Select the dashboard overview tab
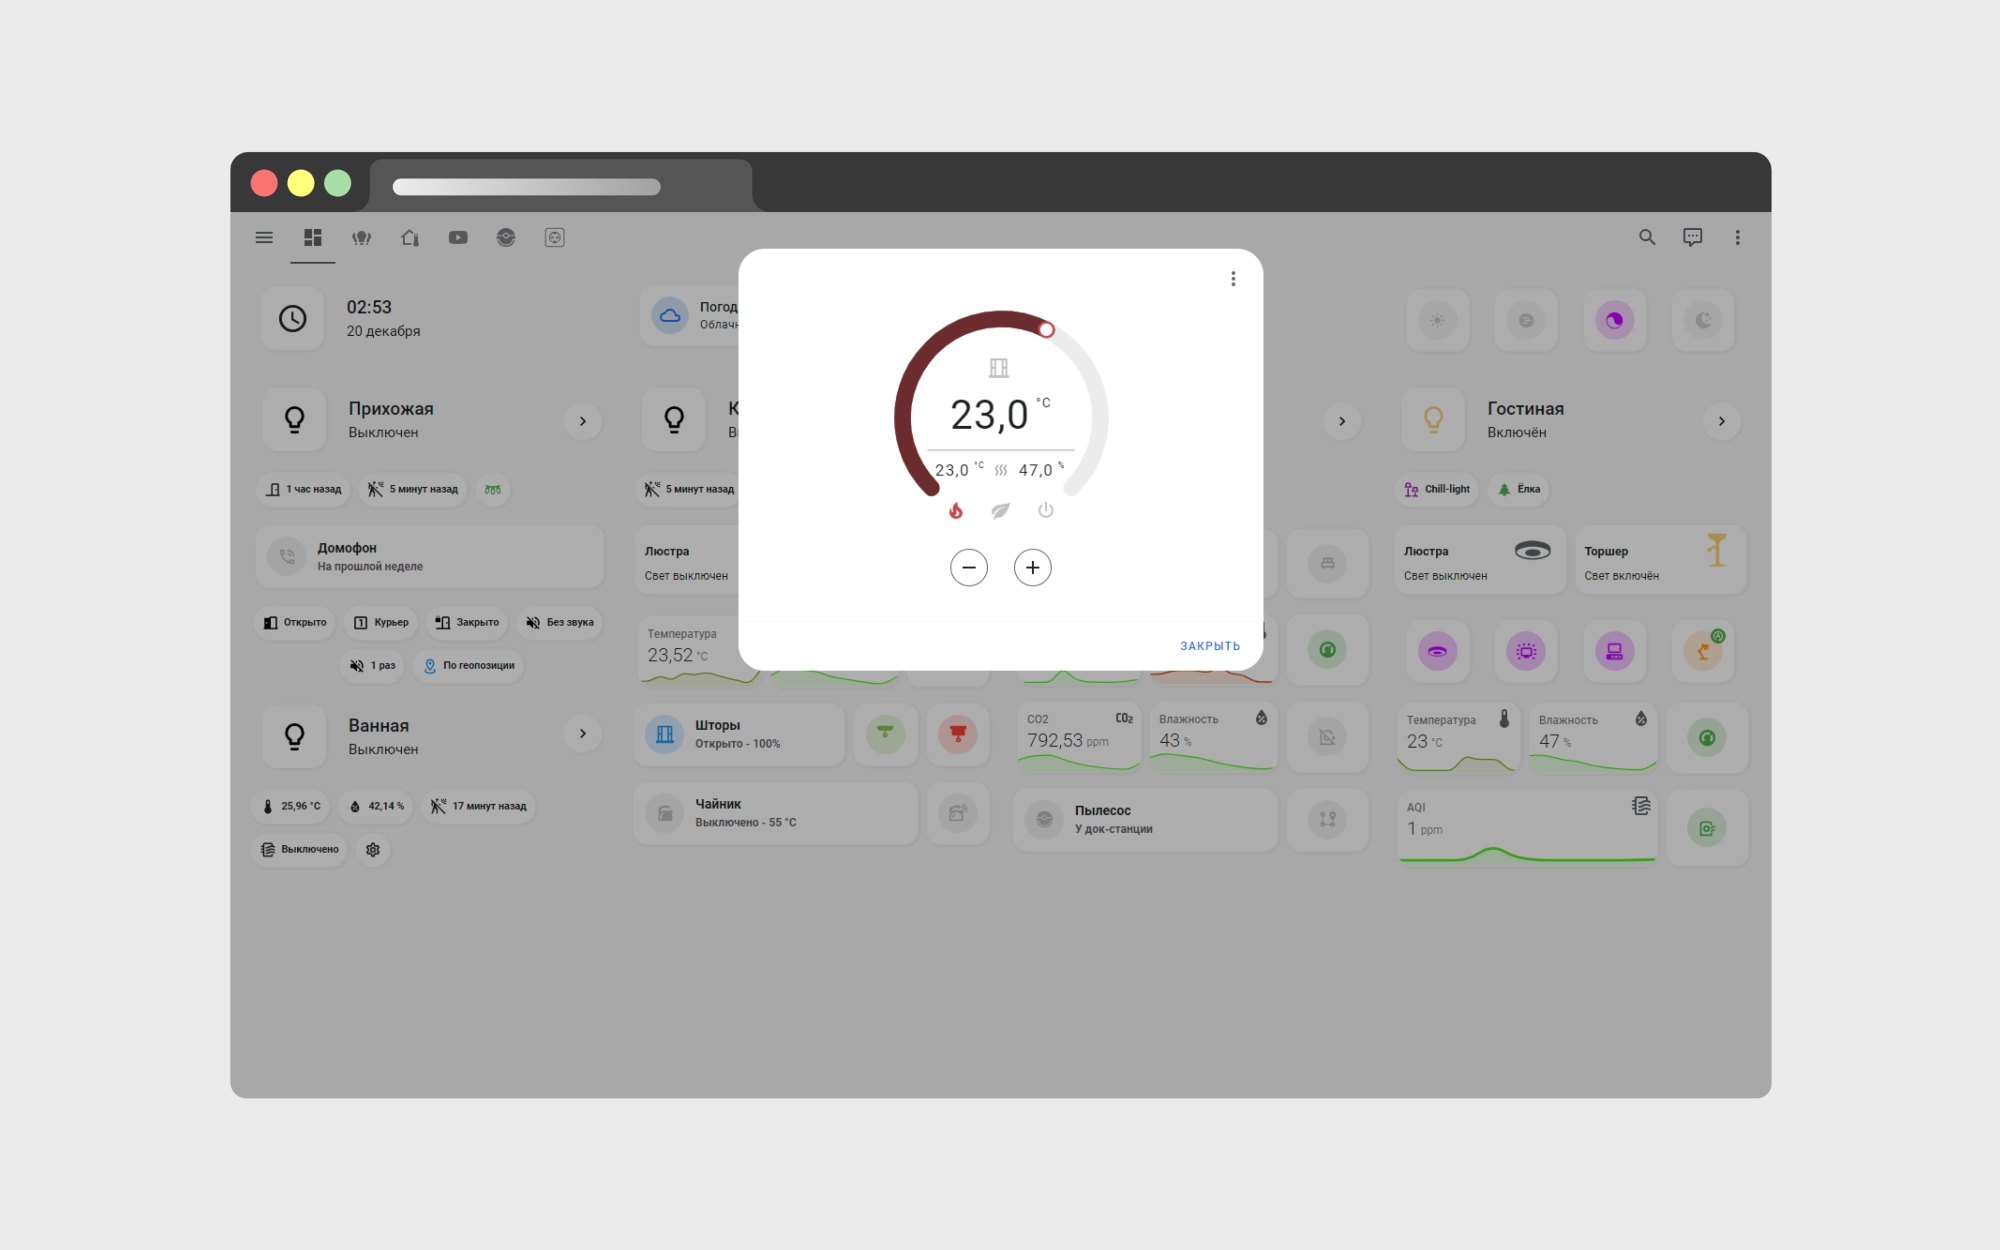Screen dimensions: 2000x1250 coord(313,238)
